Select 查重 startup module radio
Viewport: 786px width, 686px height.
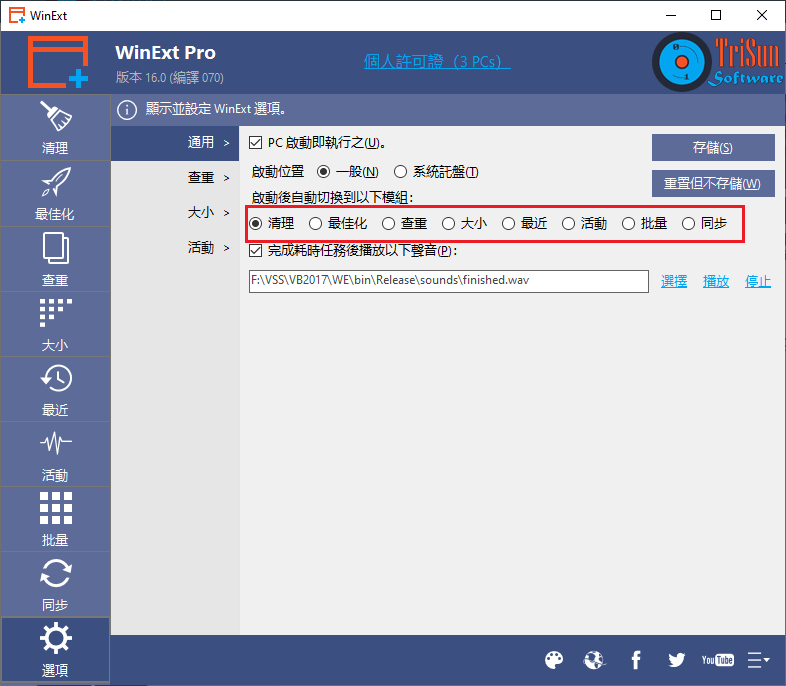point(388,223)
